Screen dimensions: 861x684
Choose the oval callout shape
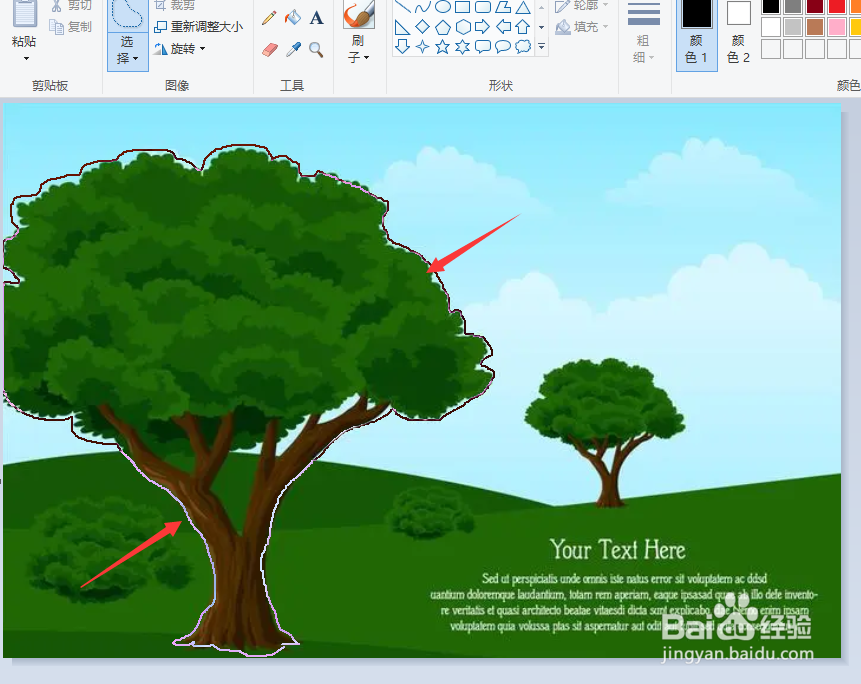pyautogui.click(x=503, y=47)
